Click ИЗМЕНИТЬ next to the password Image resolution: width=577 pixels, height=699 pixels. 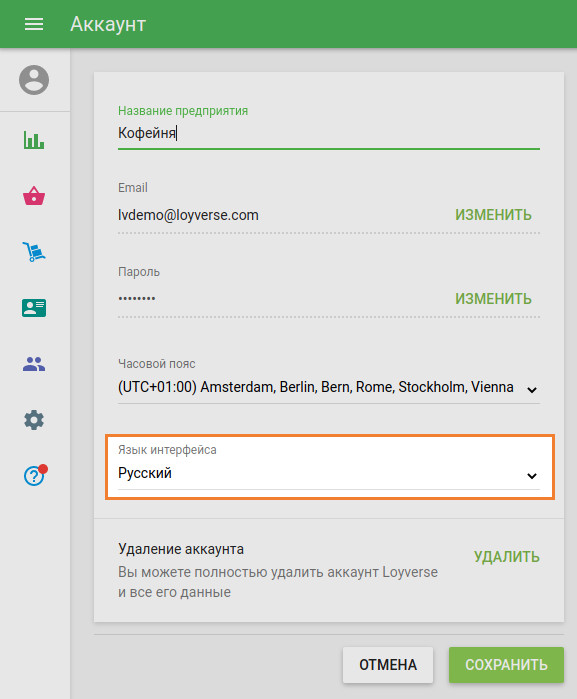pyautogui.click(x=493, y=299)
